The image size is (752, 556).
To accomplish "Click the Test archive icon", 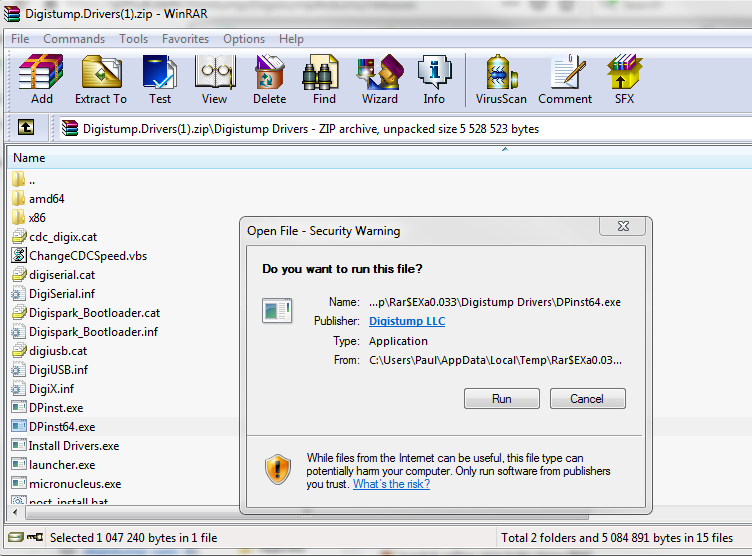I will tap(160, 79).
